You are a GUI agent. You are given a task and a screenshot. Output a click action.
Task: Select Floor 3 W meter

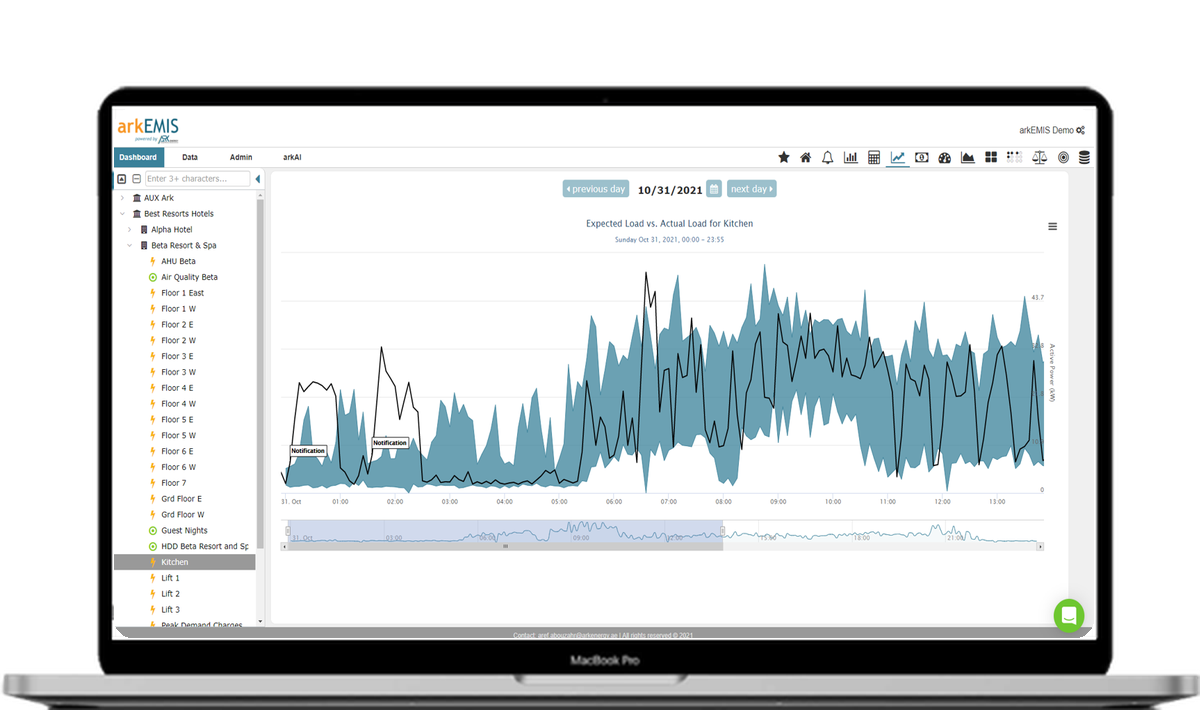[178, 372]
